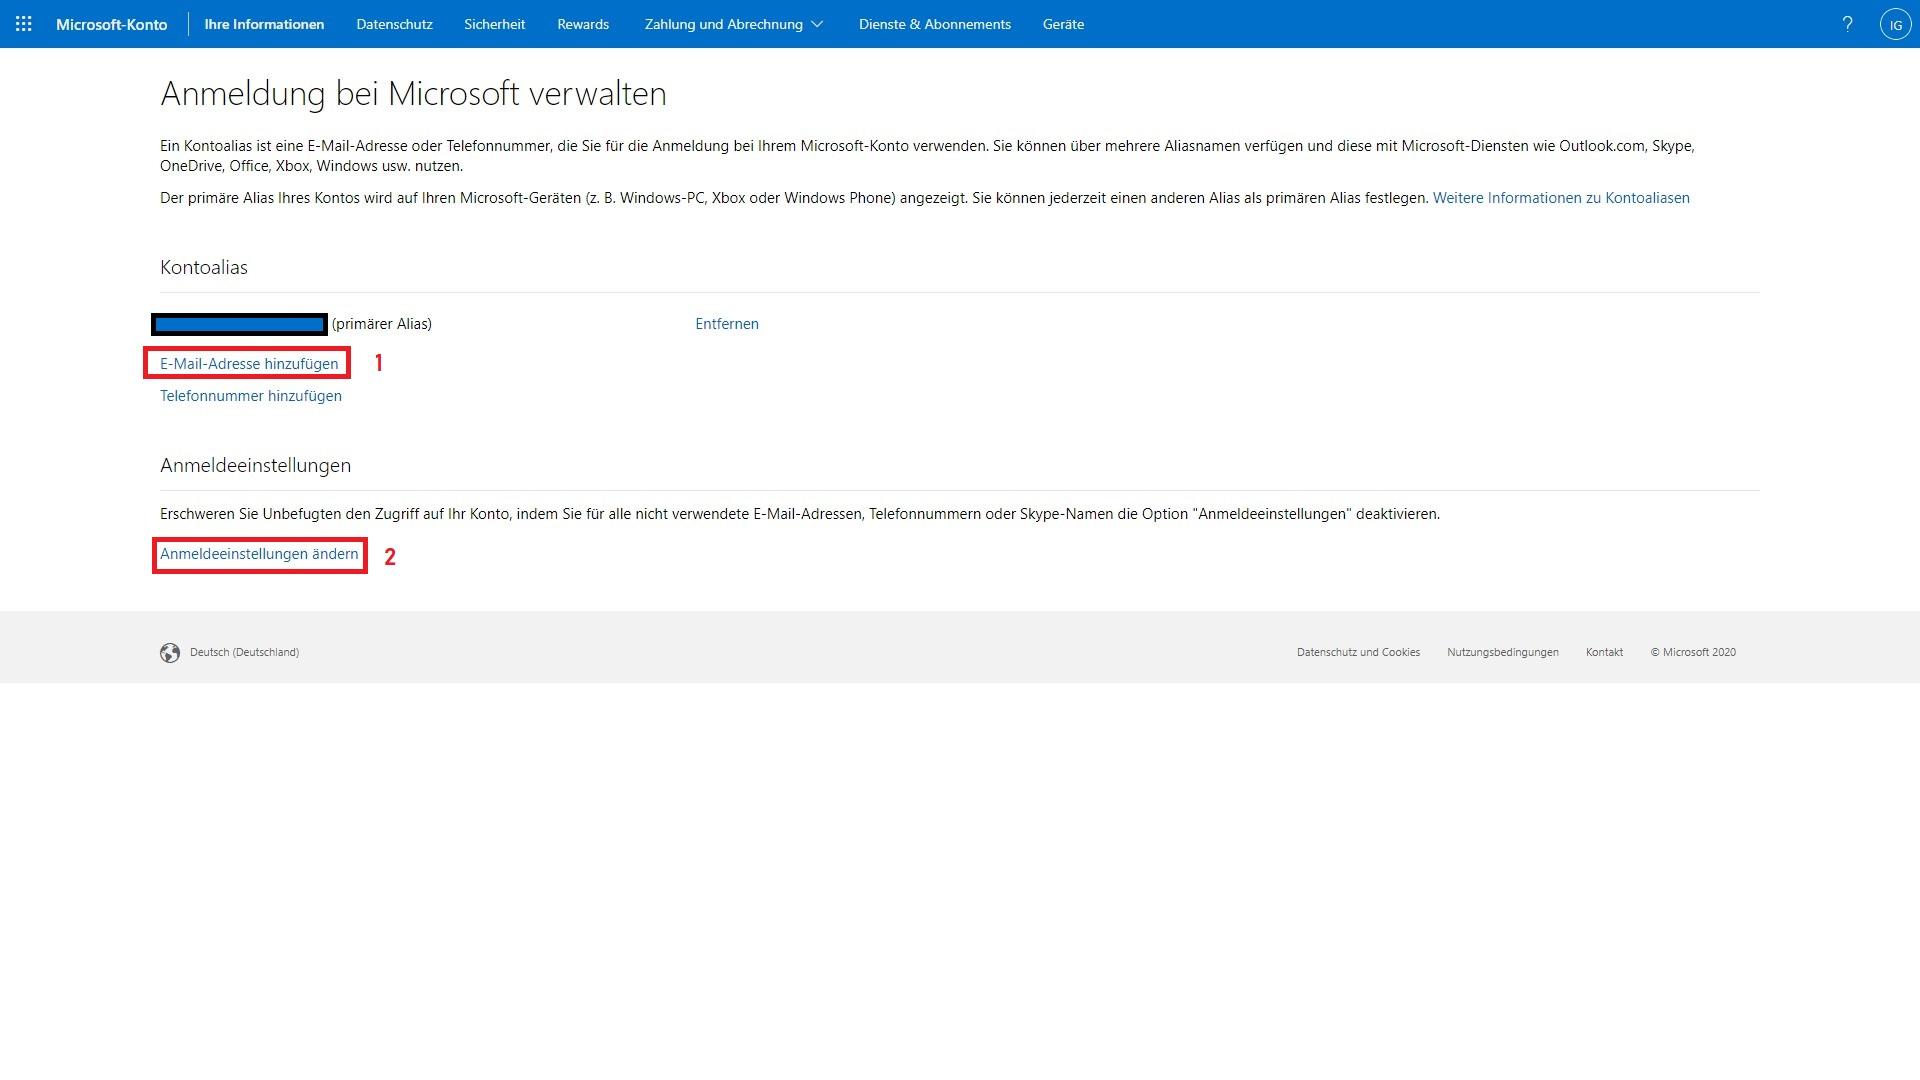Image resolution: width=1920 pixels, height=1080 pixels.
Task: Go to Dienste & Abonnements
Action: [x=933, y=24]
